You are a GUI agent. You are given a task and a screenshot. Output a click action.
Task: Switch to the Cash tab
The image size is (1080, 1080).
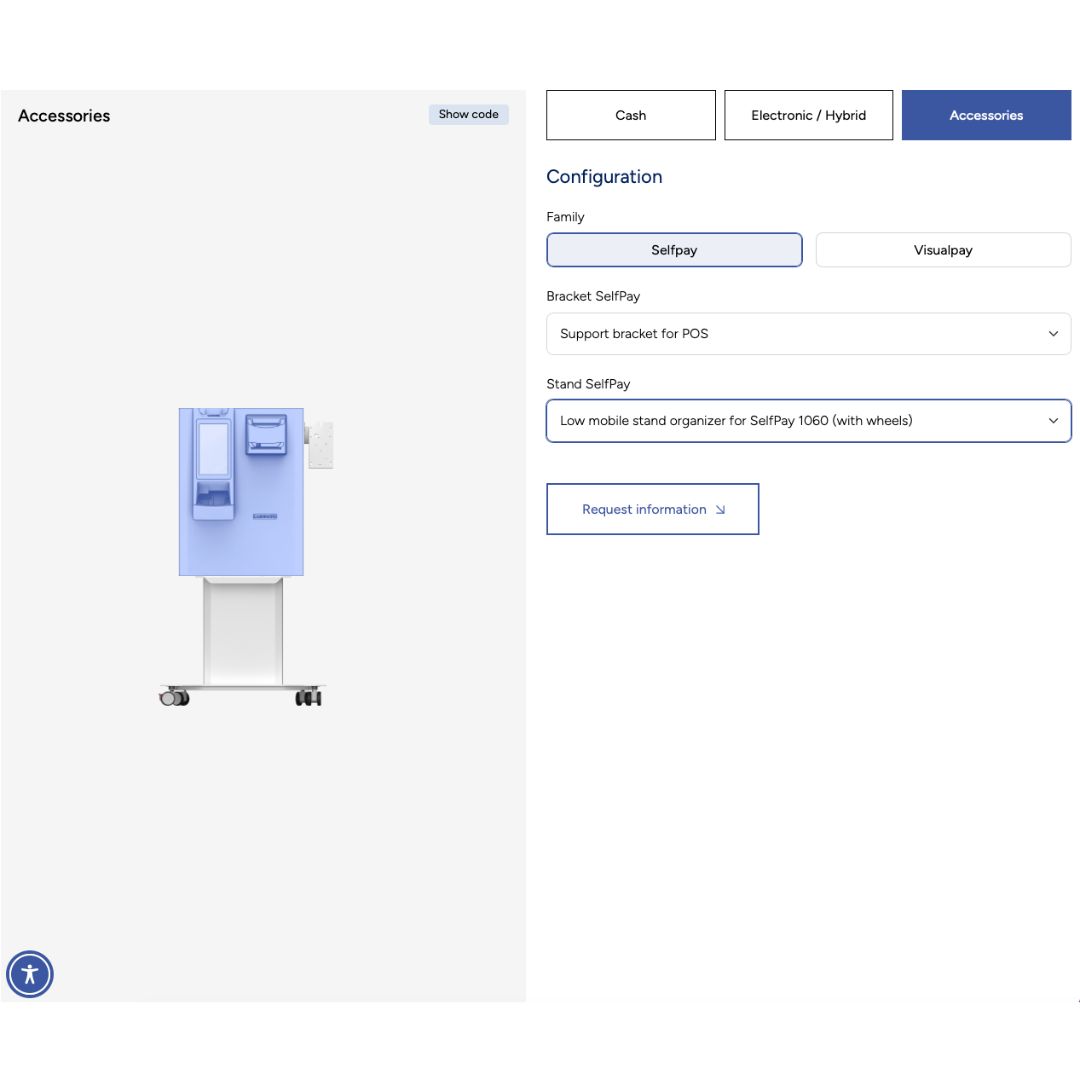[630, 115]
